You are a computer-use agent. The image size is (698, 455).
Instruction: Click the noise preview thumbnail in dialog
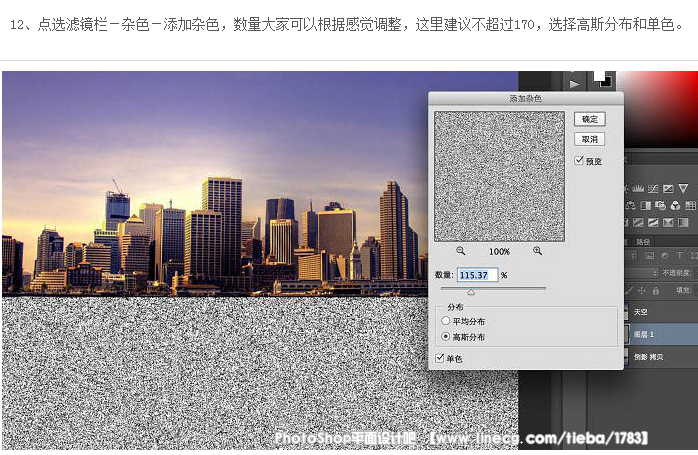coord(499,176)
